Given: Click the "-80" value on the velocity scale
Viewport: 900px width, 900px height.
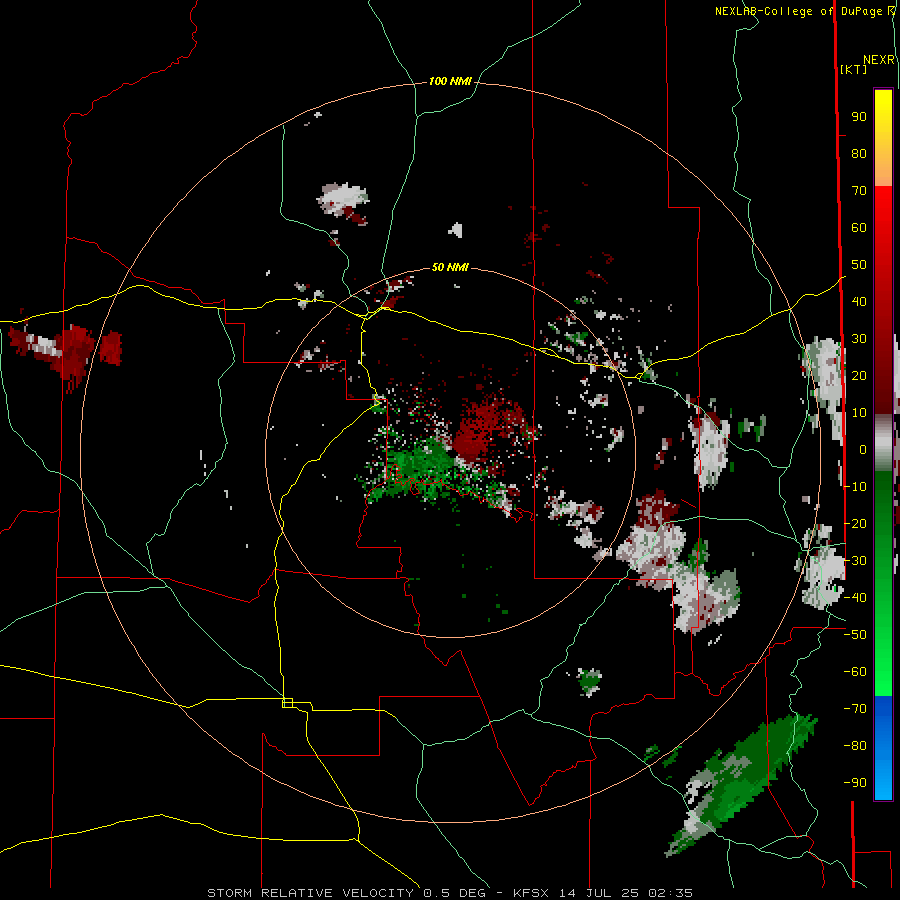Looking at the screenshot, I should point(855,746).
